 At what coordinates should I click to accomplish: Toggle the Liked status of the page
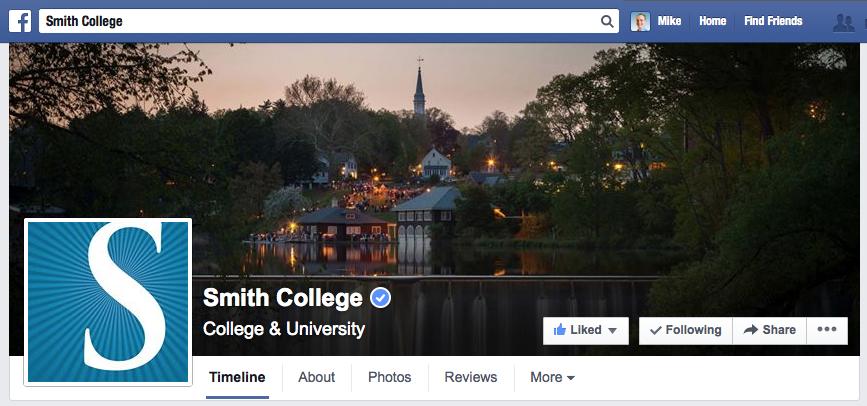586,330
